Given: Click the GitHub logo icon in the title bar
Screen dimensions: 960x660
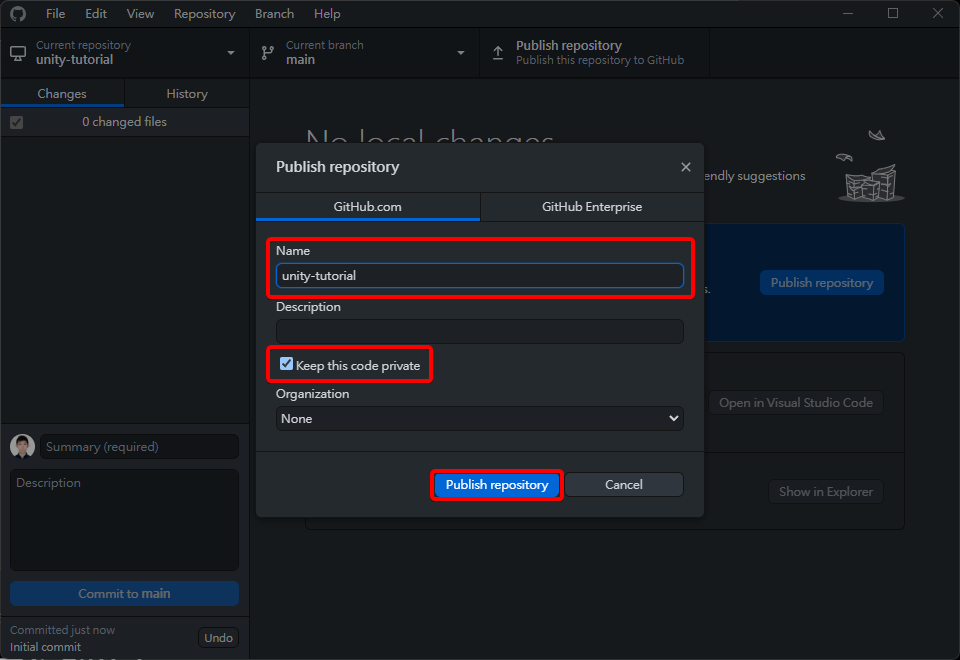Looking at the screenshot, I should click(x=18, y=13).
